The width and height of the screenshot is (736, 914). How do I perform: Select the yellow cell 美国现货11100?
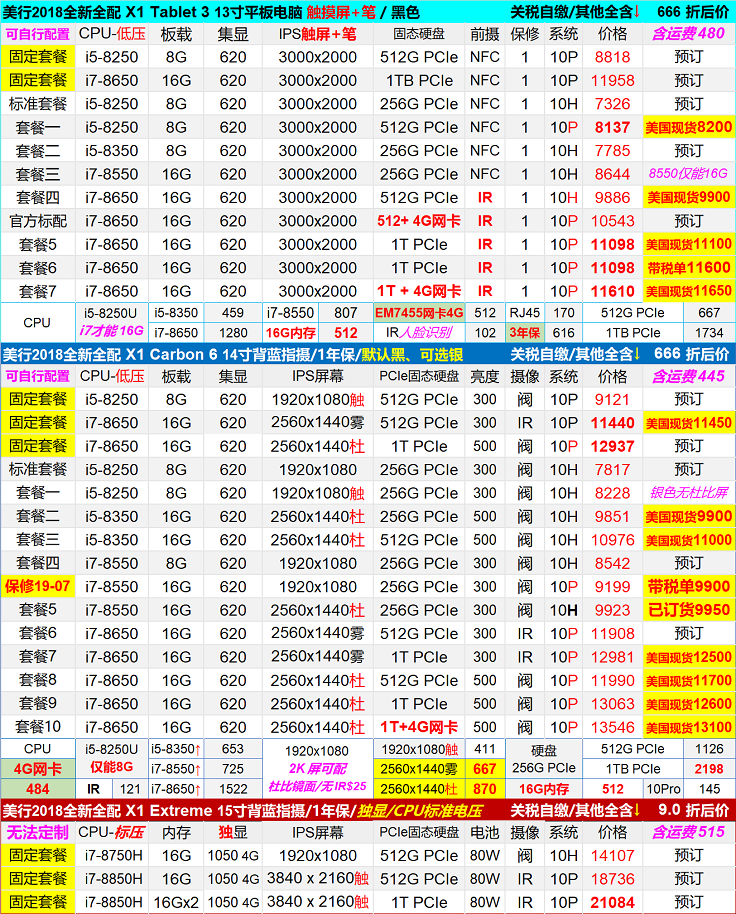pos(688,244)
